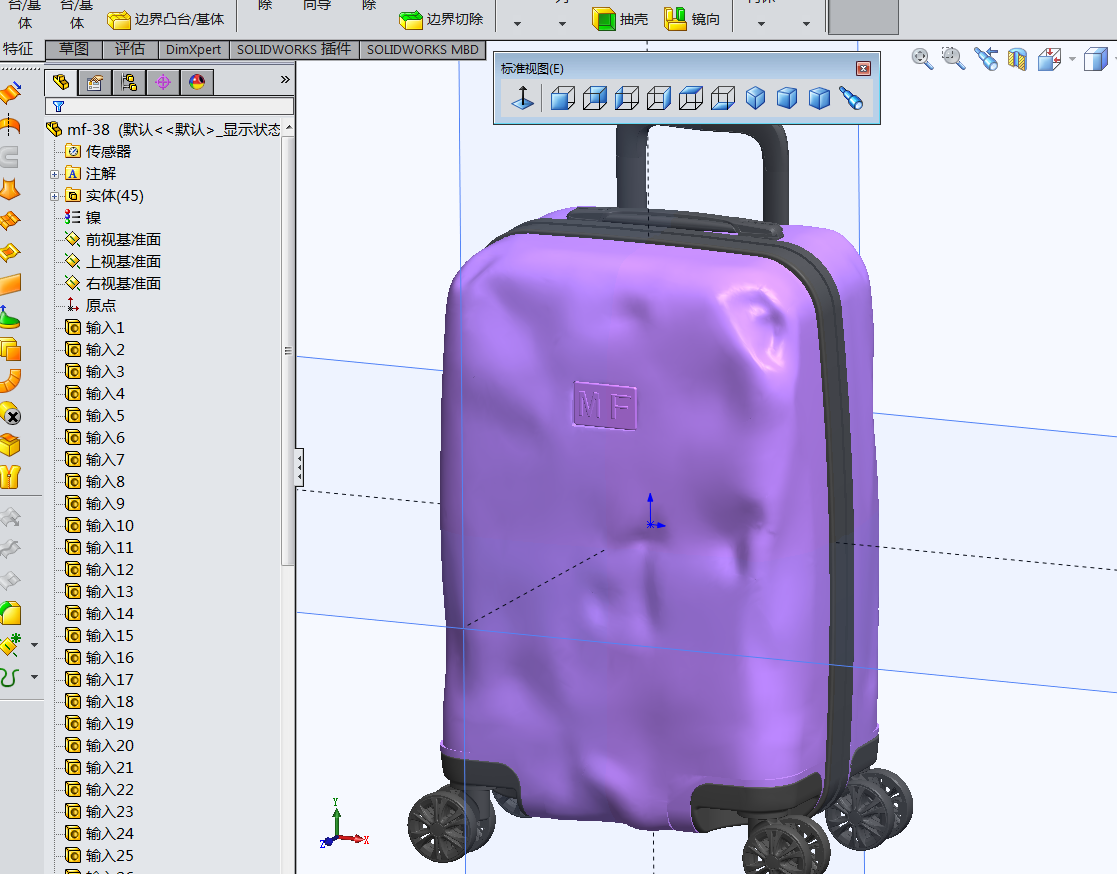Select 上视基准面 plane
This screenshot has height=874, width=1117.
click(113, 261)
